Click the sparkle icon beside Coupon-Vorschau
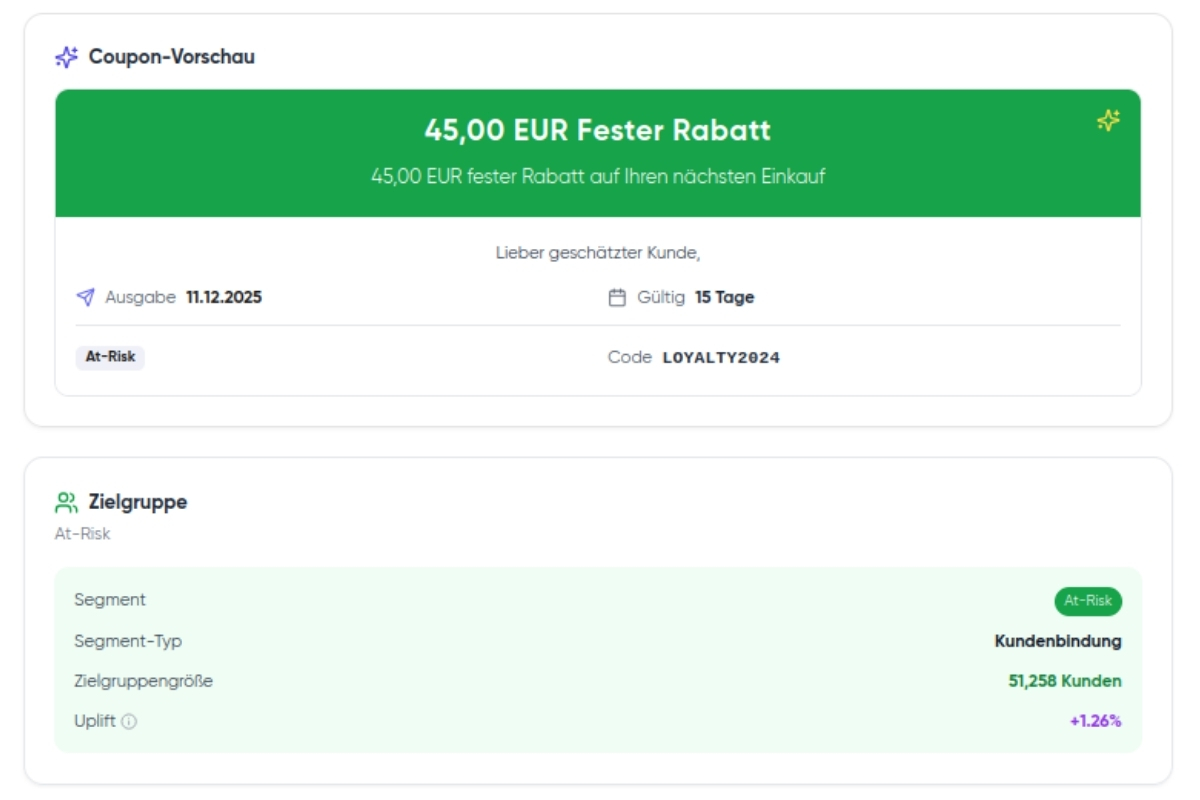1200x800 pixels. click(x=66, y=57)
